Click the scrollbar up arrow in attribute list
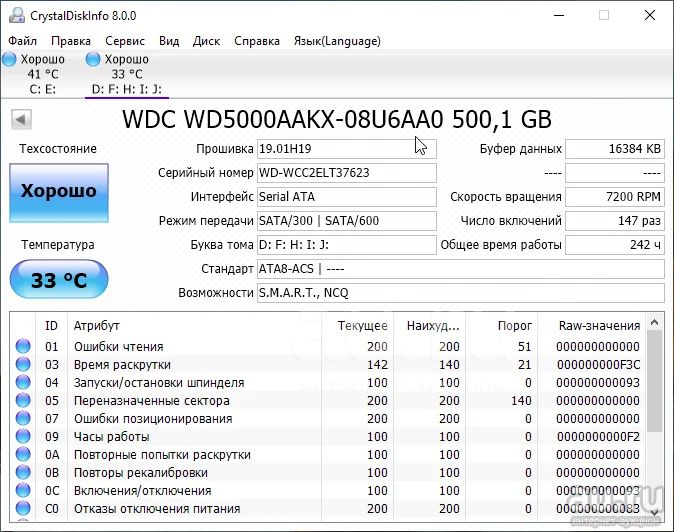Image resolution: width=674 pixels, height=532 pixels. [x=655, y=322]
